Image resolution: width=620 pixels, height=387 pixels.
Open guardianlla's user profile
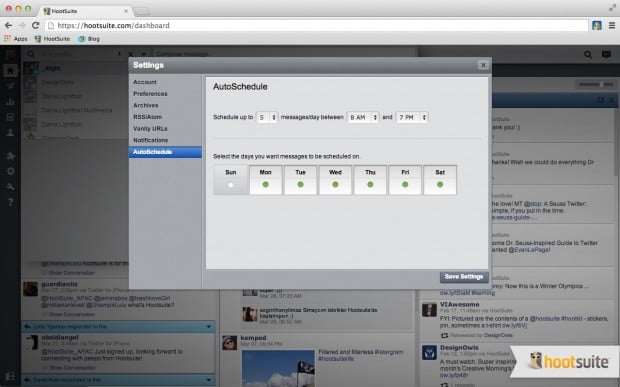59,284
